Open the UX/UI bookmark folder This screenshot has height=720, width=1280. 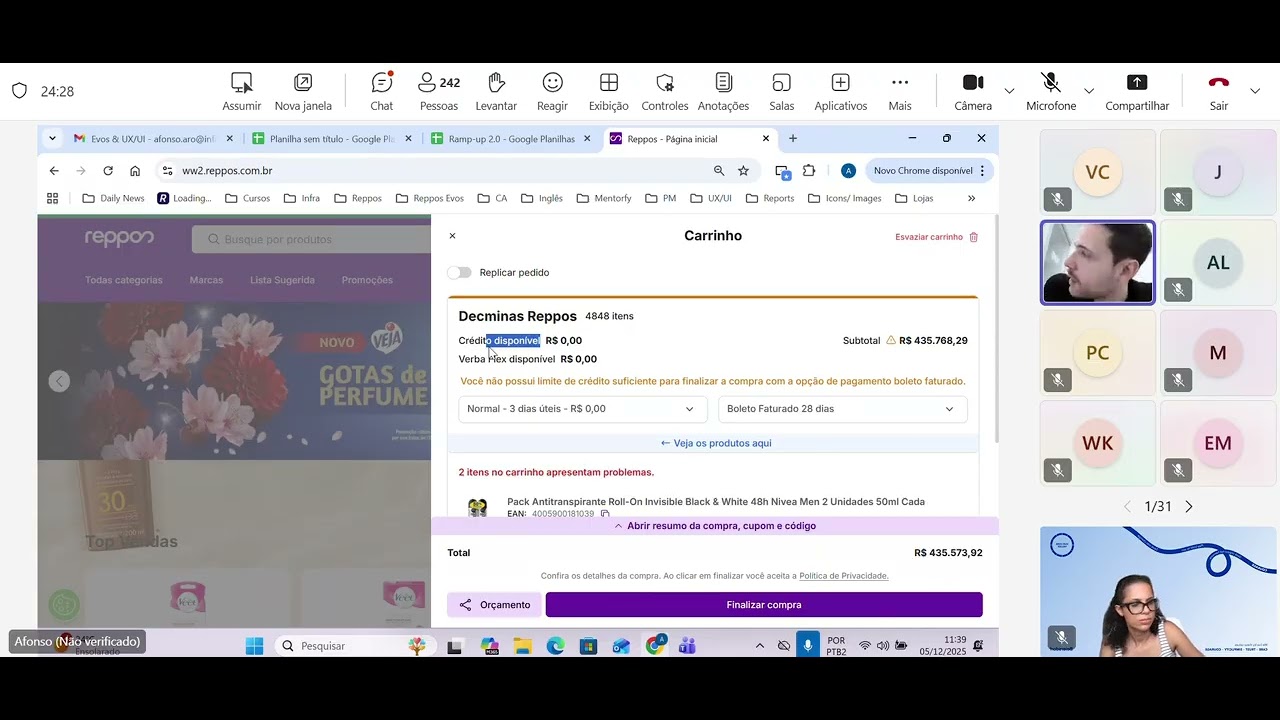click(710, 198)
